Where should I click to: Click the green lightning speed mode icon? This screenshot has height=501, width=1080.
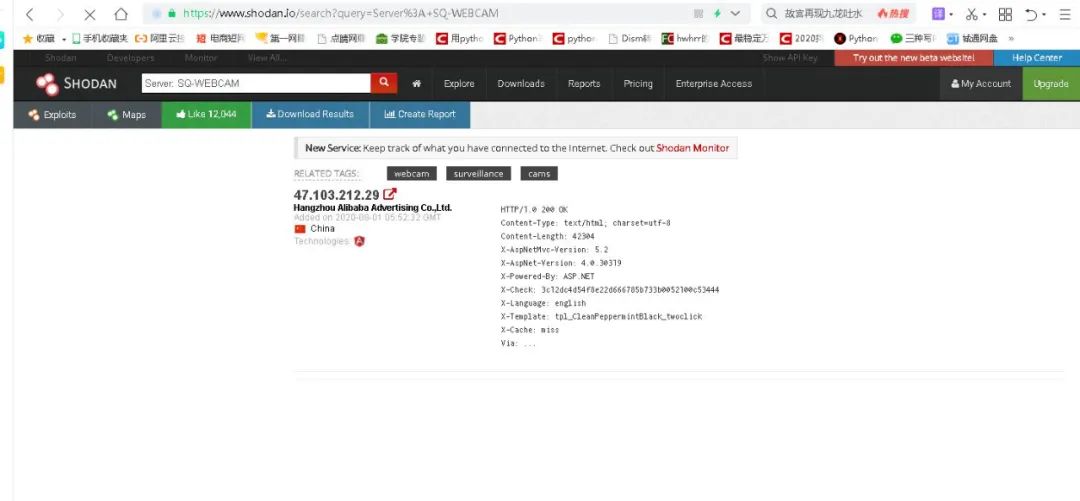[x=717, y=13]
